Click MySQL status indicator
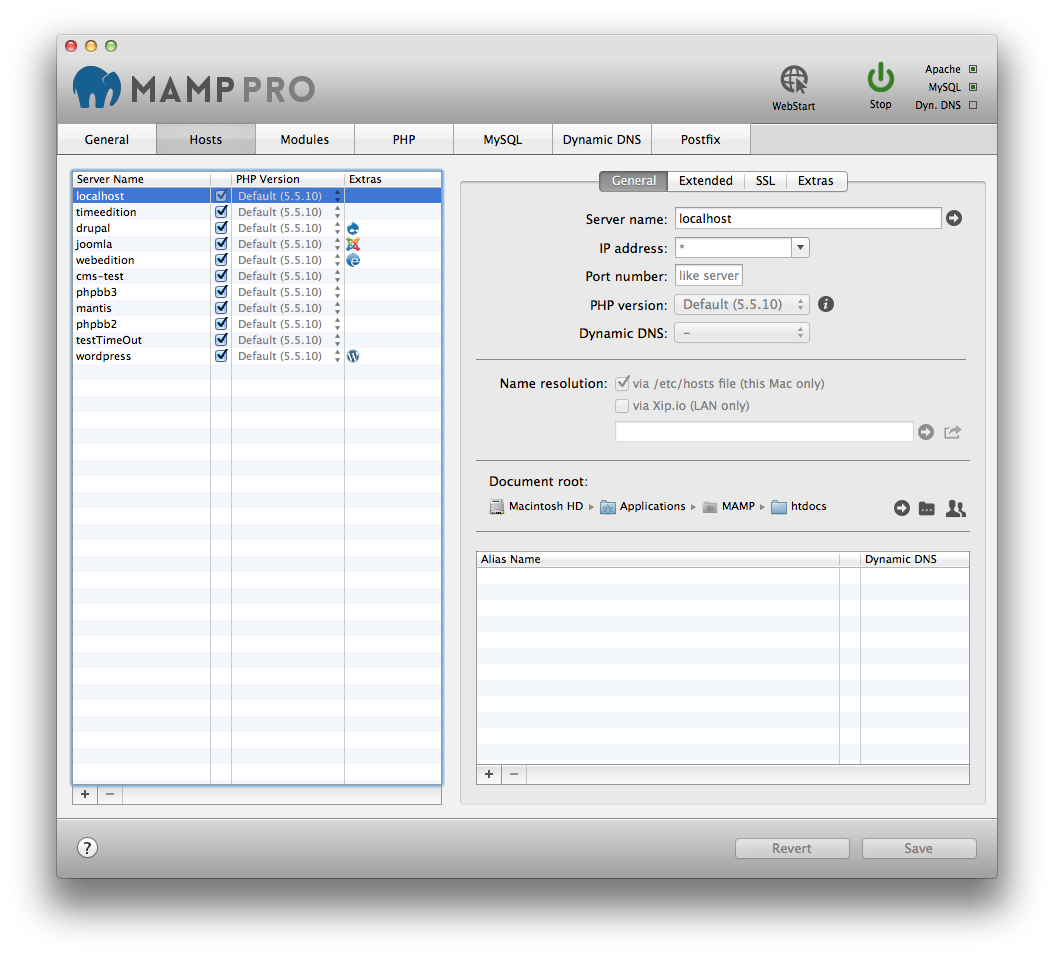Image resolution: width=1054 pixels, height=957 pixels. (x=973, y=87)
